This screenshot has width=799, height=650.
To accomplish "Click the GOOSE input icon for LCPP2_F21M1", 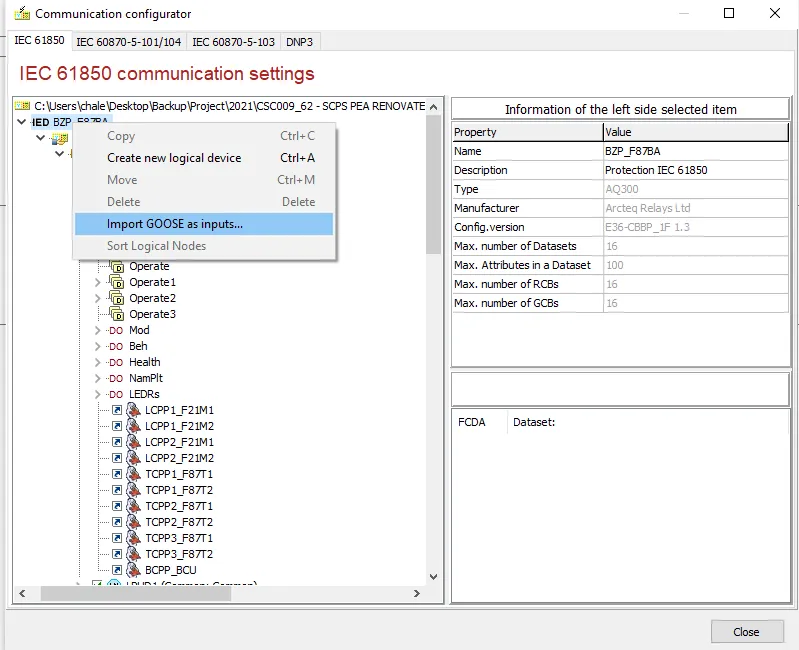I will click(134, 442).
